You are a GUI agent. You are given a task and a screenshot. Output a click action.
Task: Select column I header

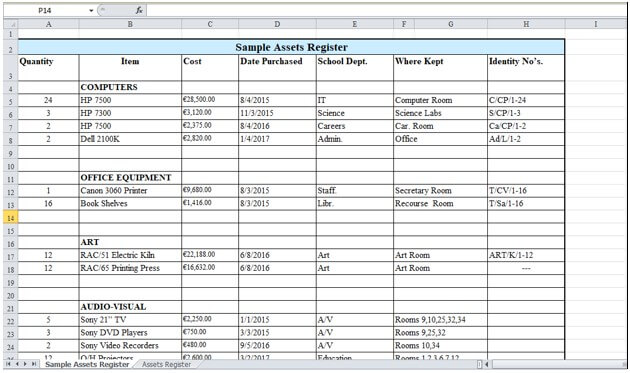point(595,24)
